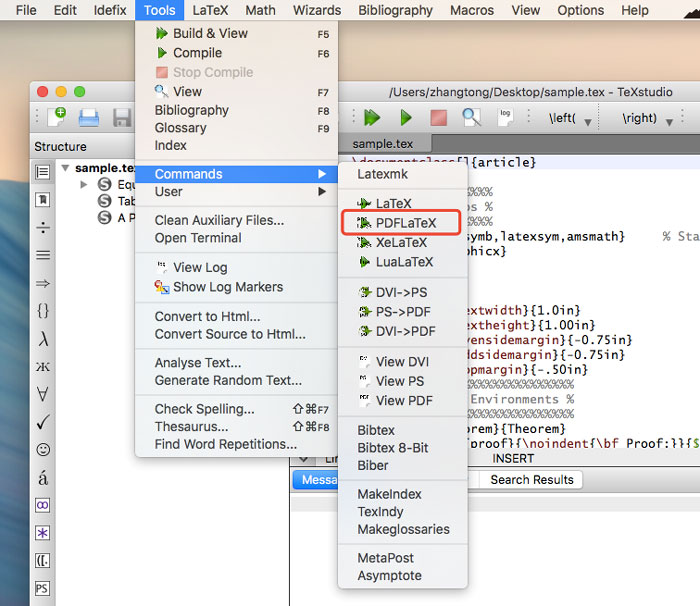The image size is (700, 606).
Task: Click the Save toolbar icon
Action: [121, 118]
